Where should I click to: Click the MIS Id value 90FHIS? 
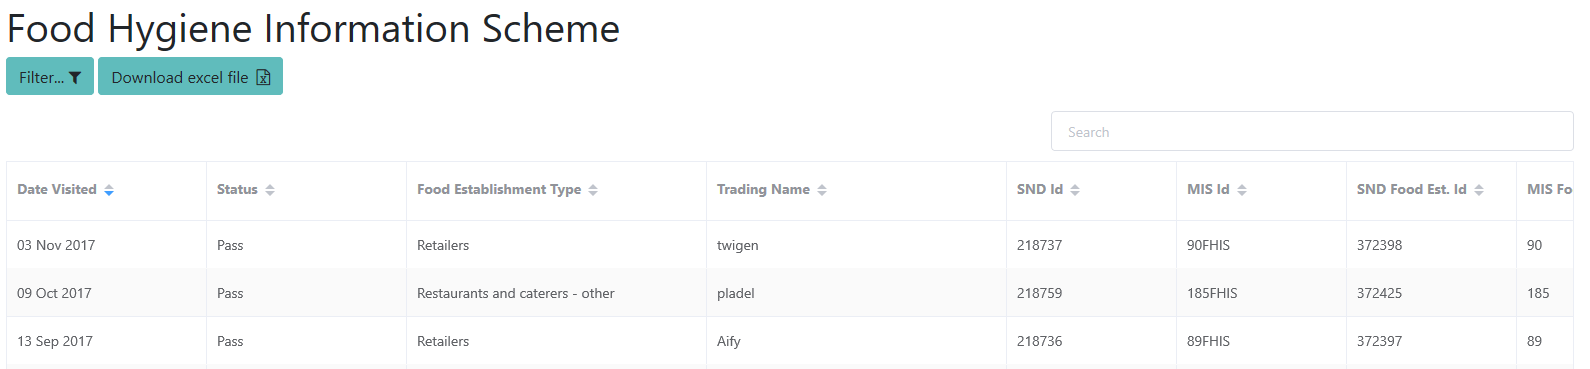pos(1208,245)
